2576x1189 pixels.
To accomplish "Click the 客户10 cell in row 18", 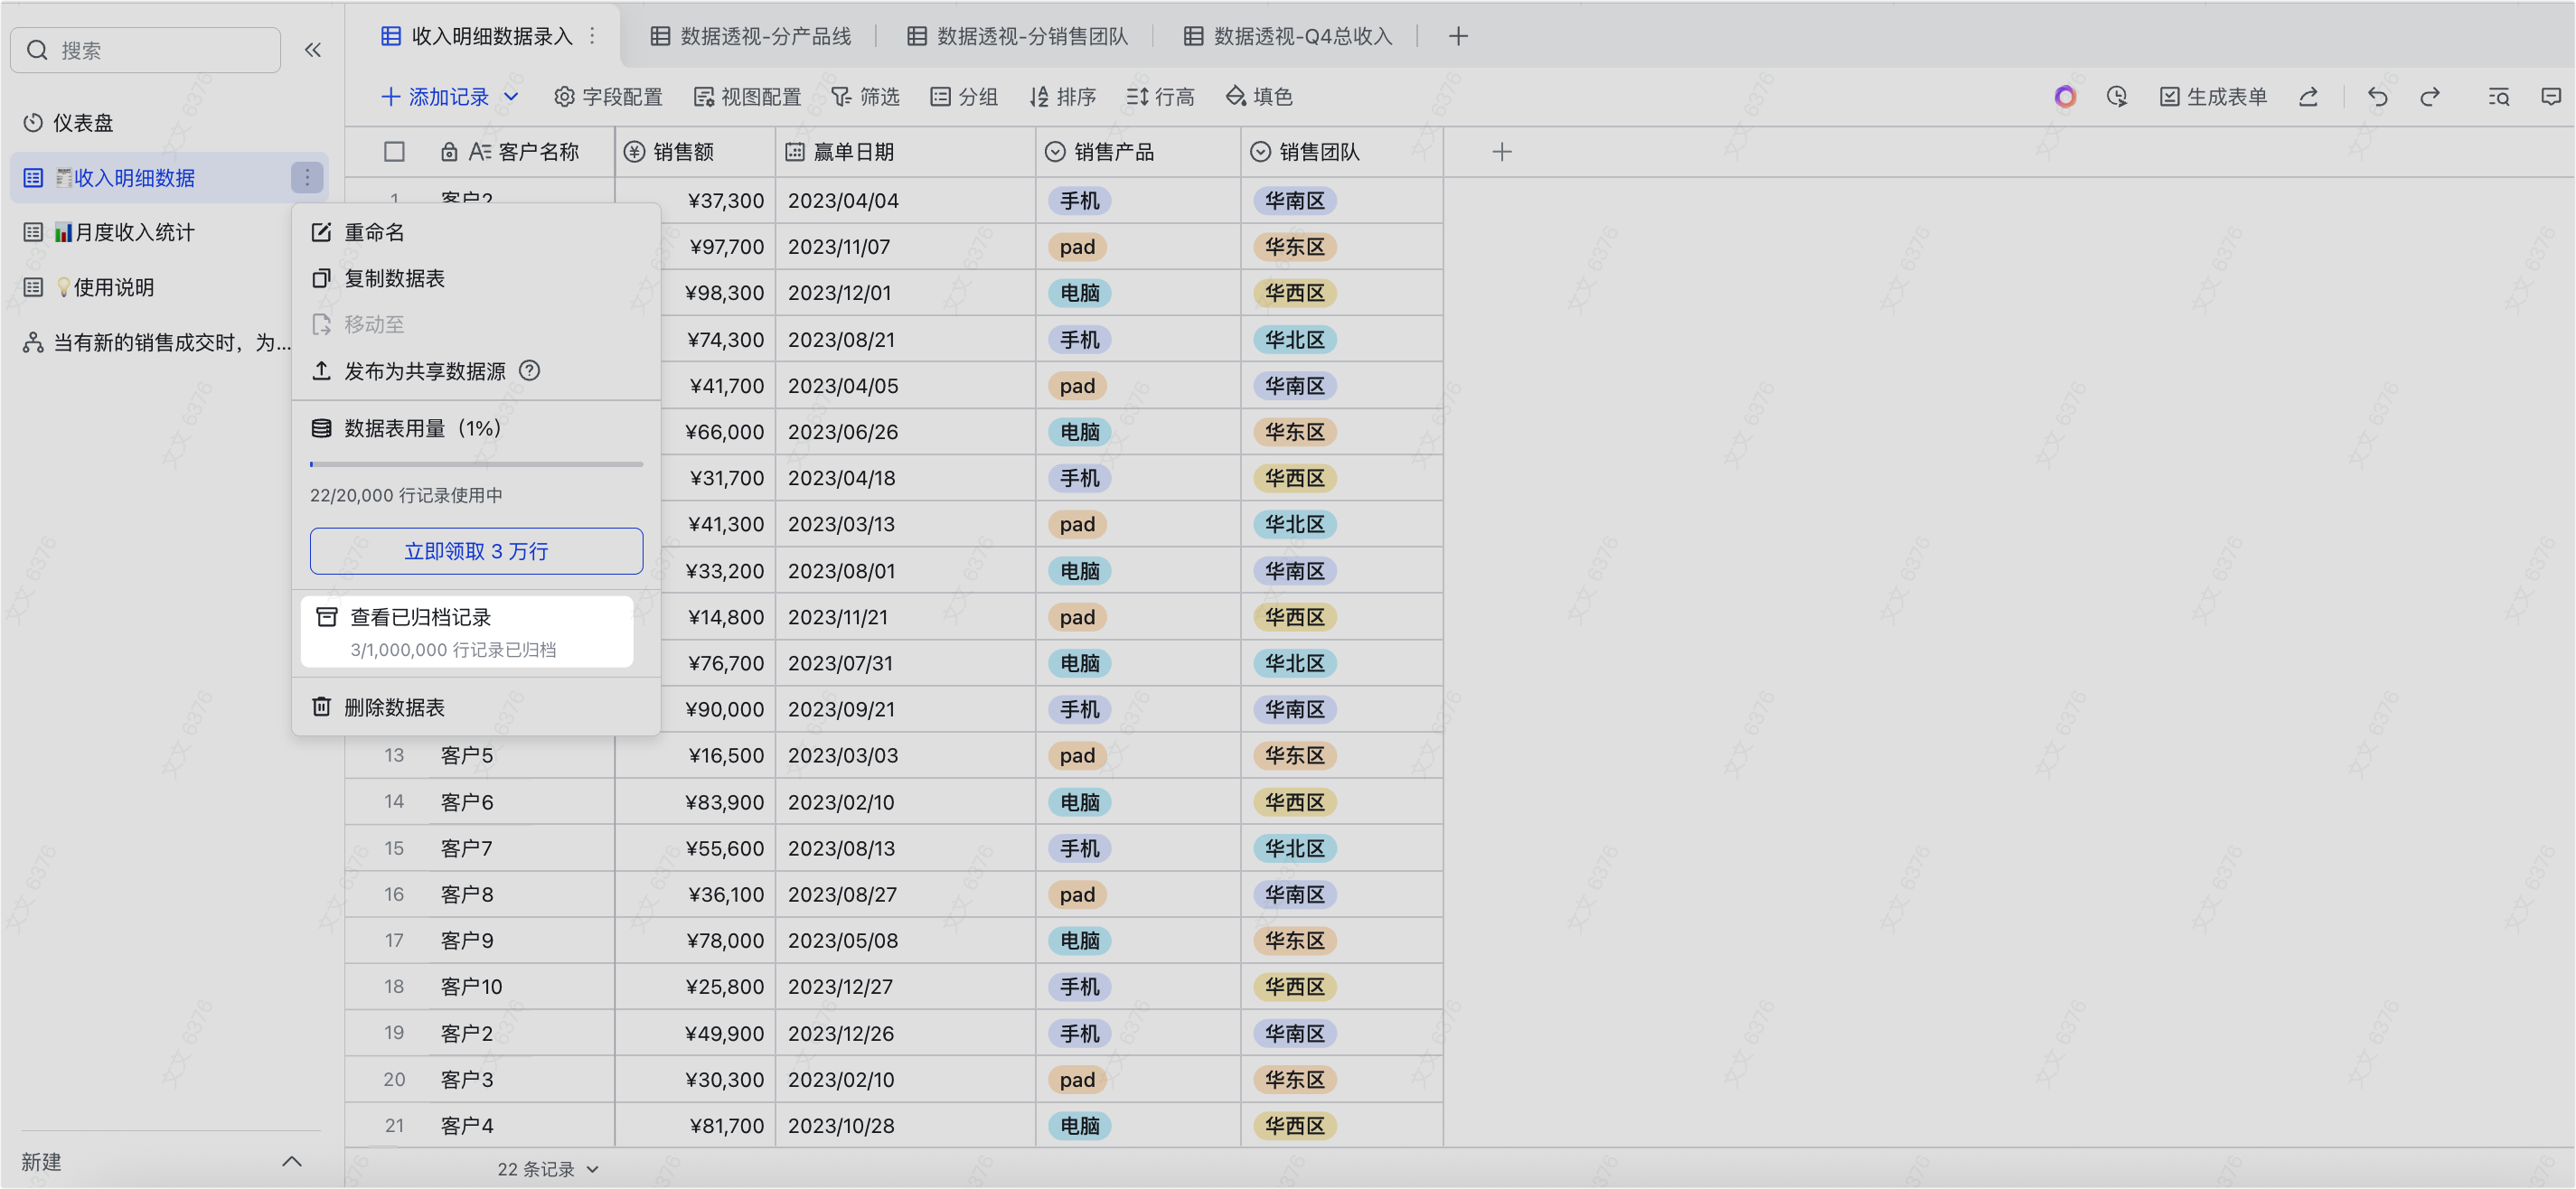I will pyautogui.click(x=521, y=987).
